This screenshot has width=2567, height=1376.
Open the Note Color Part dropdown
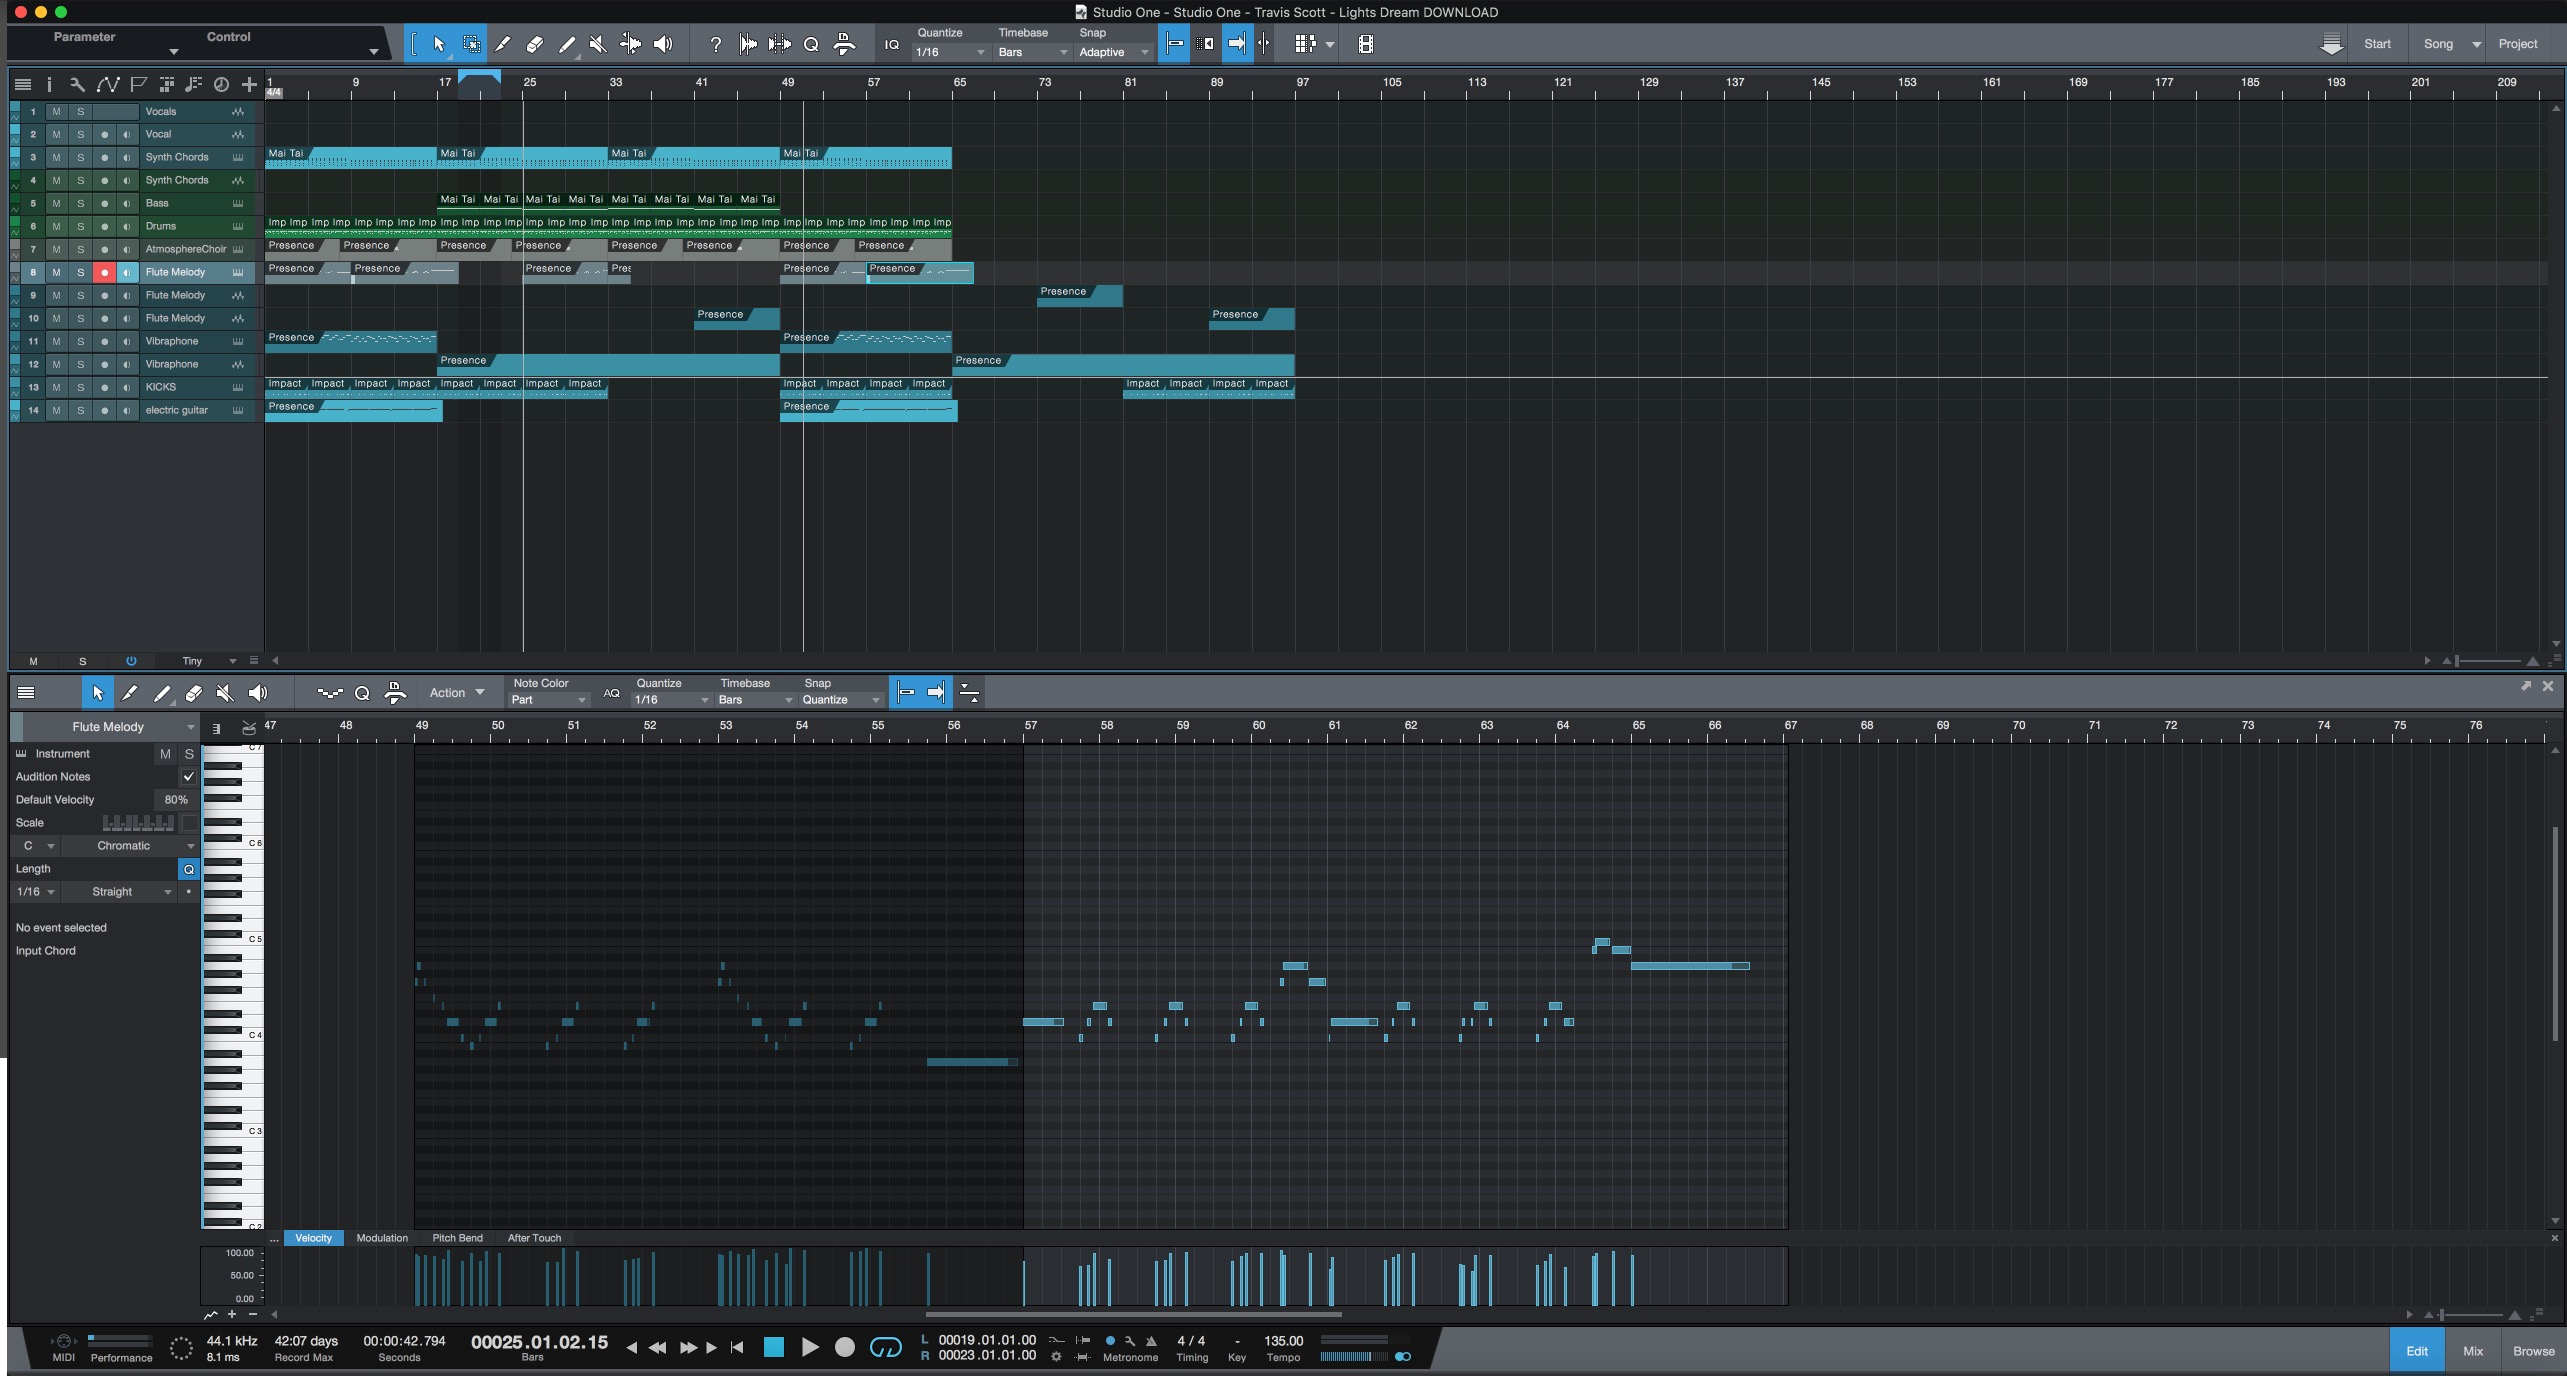click(548, 700)
